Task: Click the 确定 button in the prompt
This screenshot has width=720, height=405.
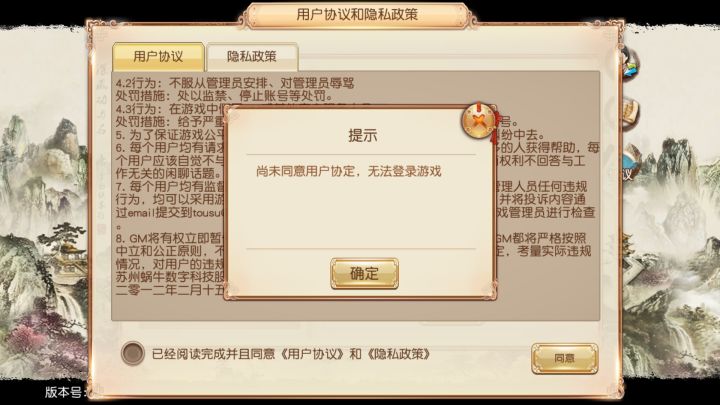Action: coord(364,274)
